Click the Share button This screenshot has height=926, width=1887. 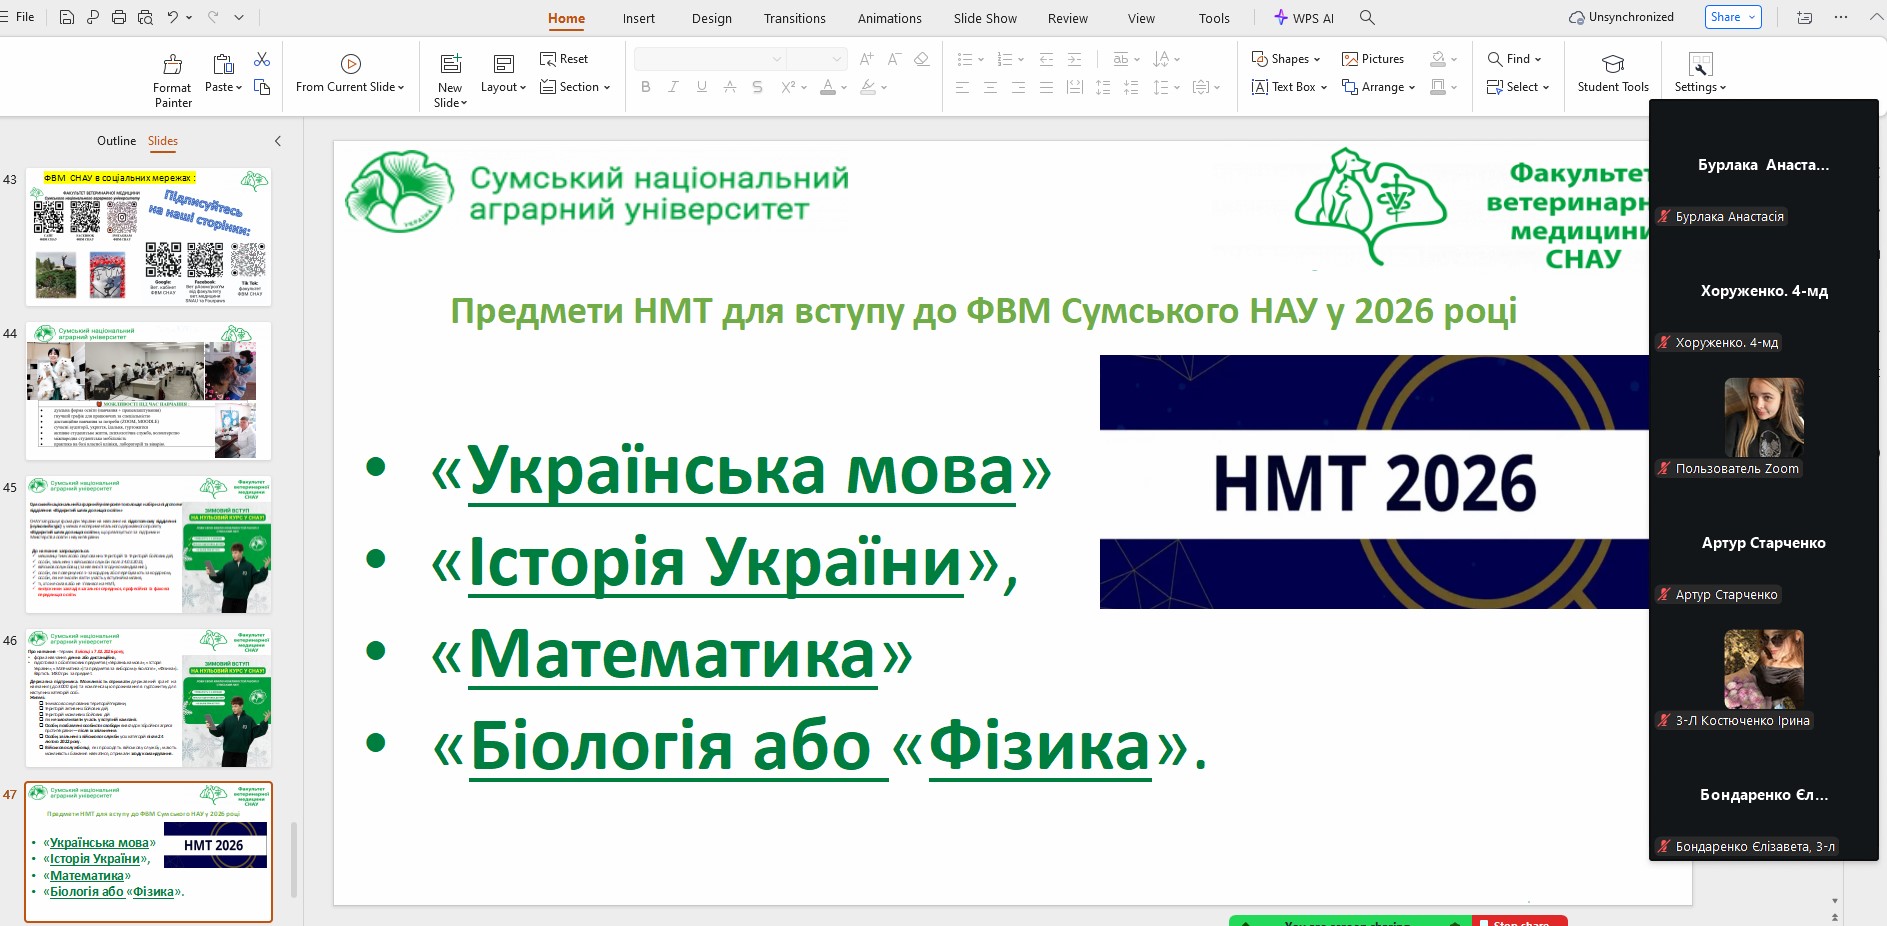point(1732,17)
